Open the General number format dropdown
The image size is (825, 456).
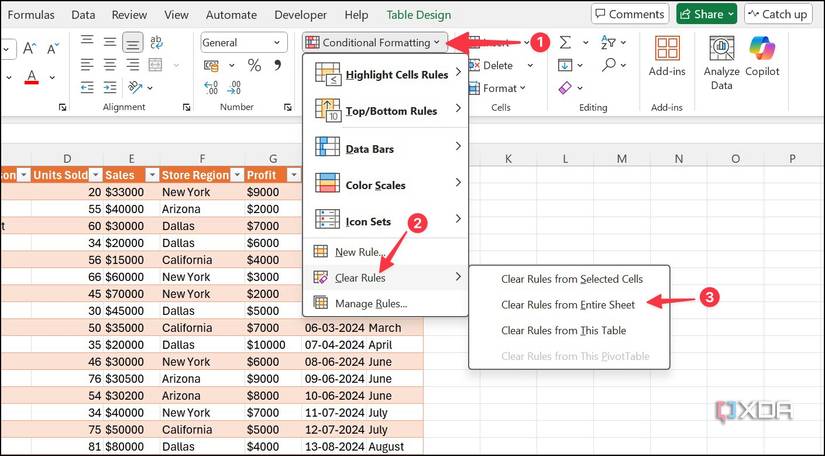coord(244,43)
